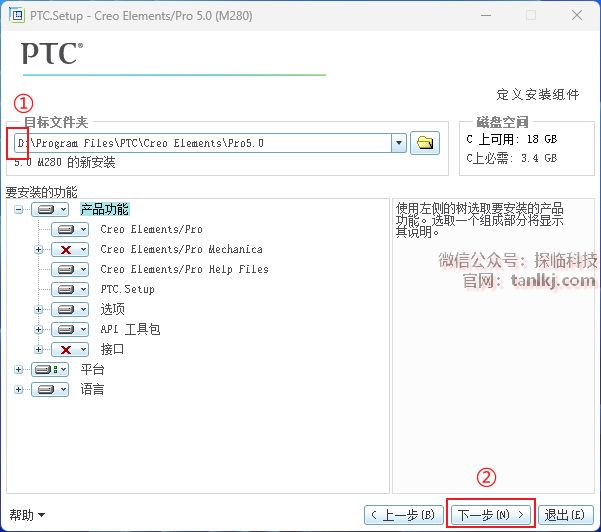Click install-state icon for 平台
Image resolution: width=601 pixels, height=532 pixels.
tap(50, 369)
